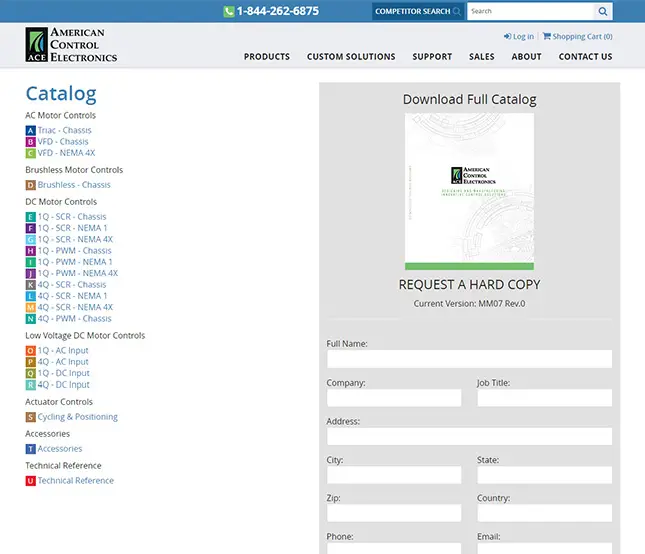This screenshot has height=554, width=645.
Task: Click the Company input field
Action: point(394,398)
